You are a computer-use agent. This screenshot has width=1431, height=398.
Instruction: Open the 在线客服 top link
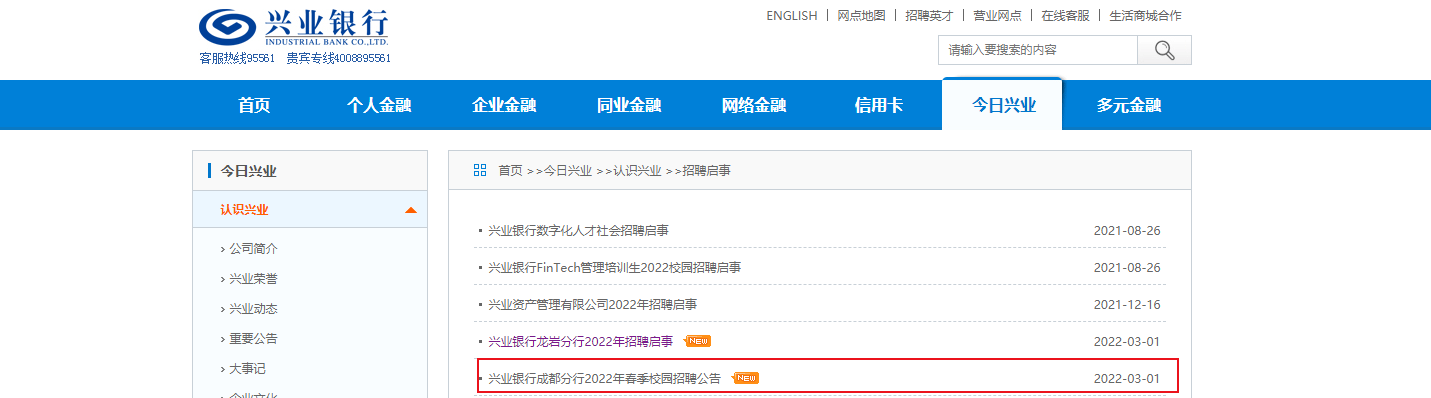click(1065, 15)
